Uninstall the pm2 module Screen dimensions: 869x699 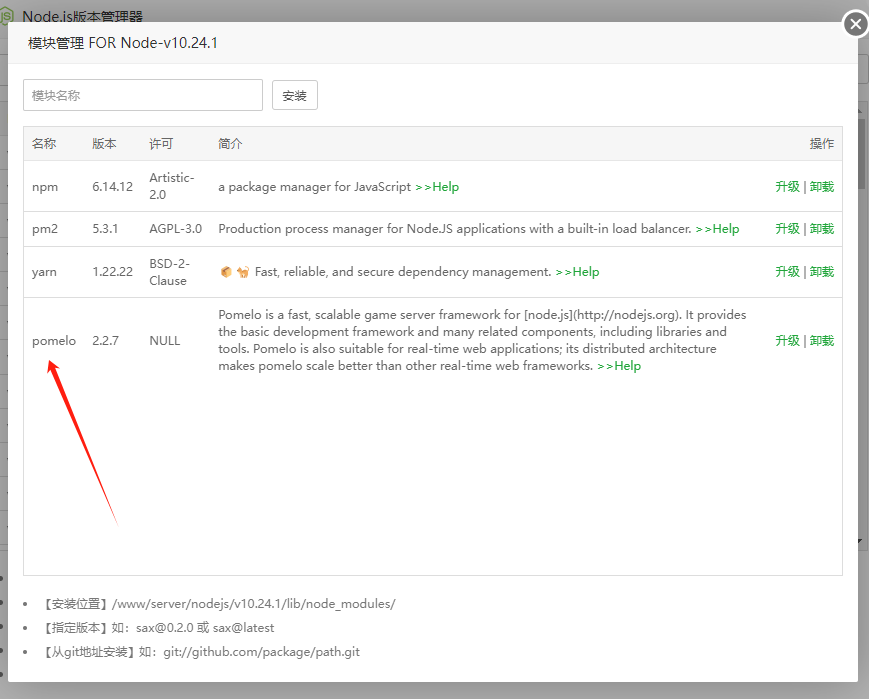822,229
